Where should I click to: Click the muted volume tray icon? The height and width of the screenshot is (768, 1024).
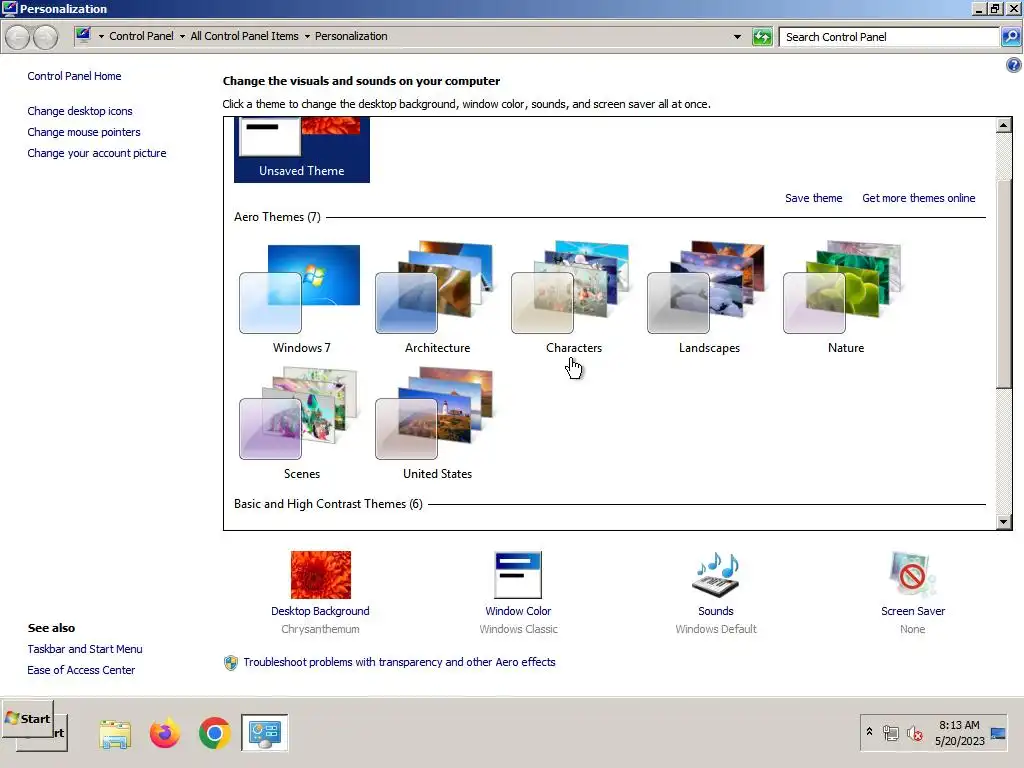[x=915, y=733]
